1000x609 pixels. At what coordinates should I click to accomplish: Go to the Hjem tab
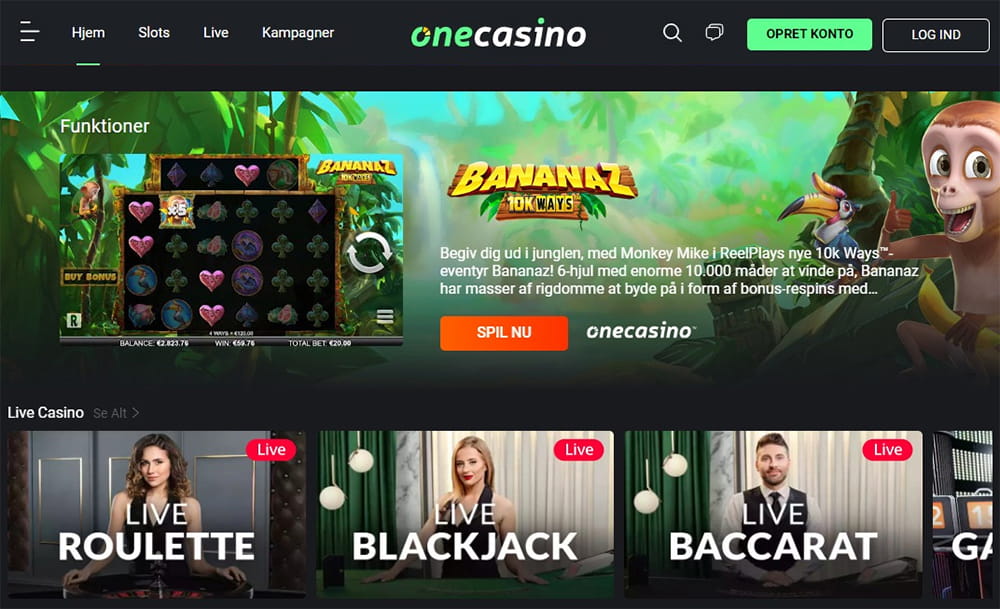click(x=88, y=33)
